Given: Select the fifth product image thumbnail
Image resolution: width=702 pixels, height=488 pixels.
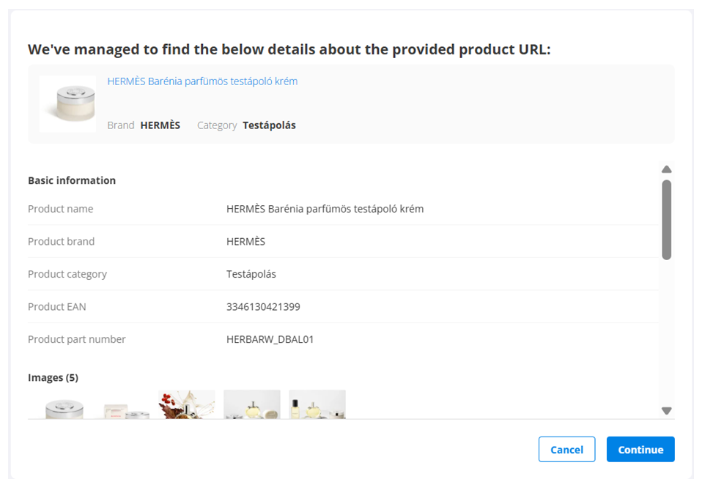Looking at the screenshot, I should [317, 405].
